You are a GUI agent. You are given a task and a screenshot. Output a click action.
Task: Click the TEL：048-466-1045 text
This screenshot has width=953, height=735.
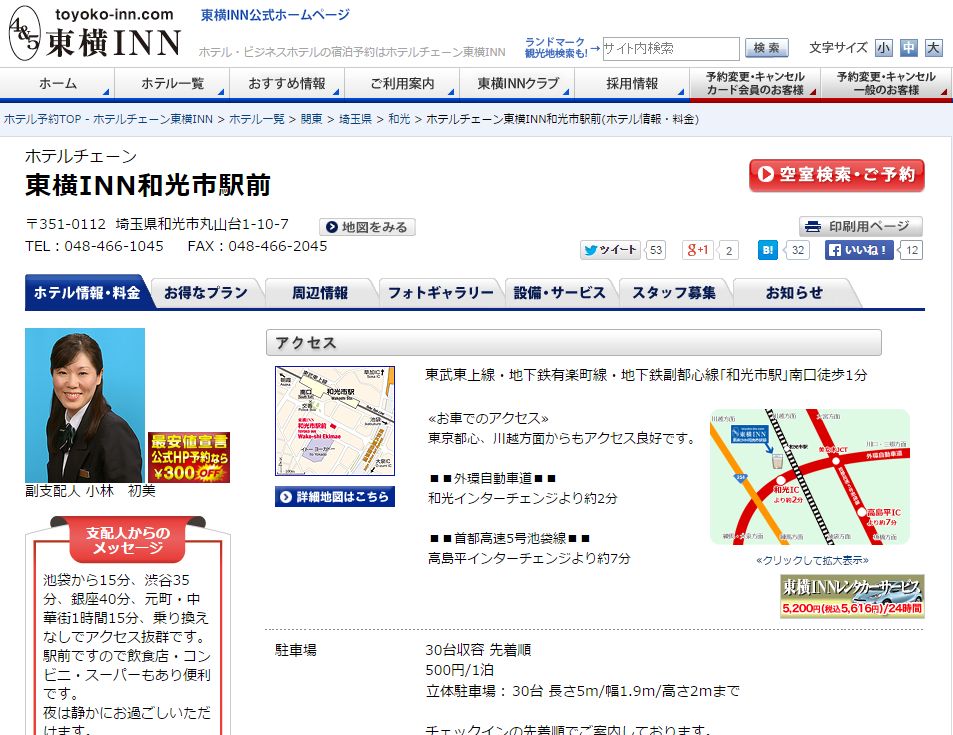point(94,246)
